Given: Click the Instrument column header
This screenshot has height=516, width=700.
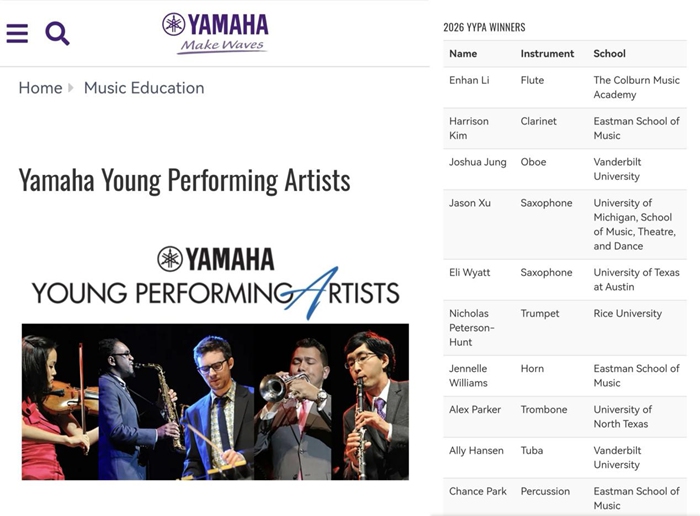Looking at the screenshot, I should (547, 54).
